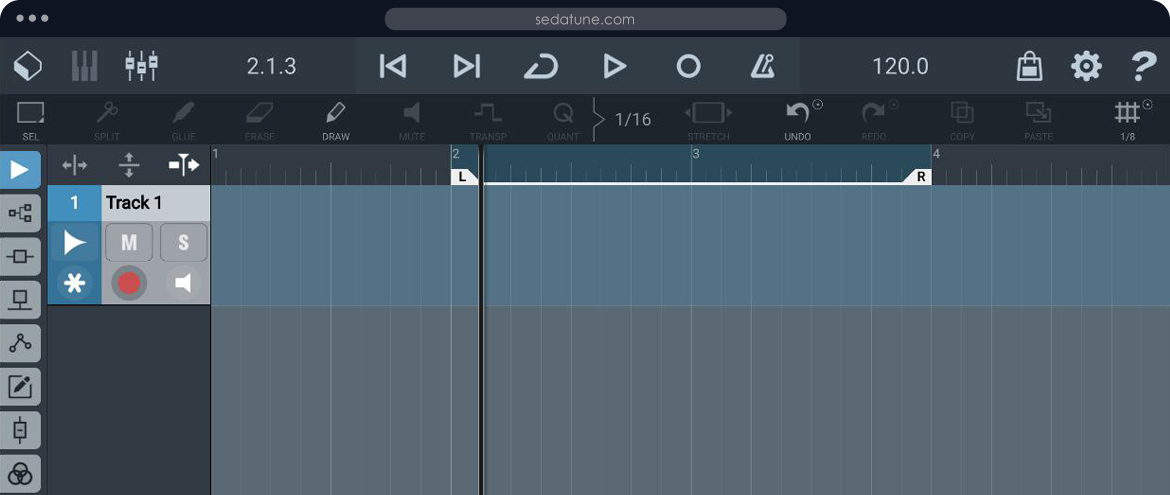1170x495 pixels.
Task: Expand track height with vertical arrows
Action: 129,165
